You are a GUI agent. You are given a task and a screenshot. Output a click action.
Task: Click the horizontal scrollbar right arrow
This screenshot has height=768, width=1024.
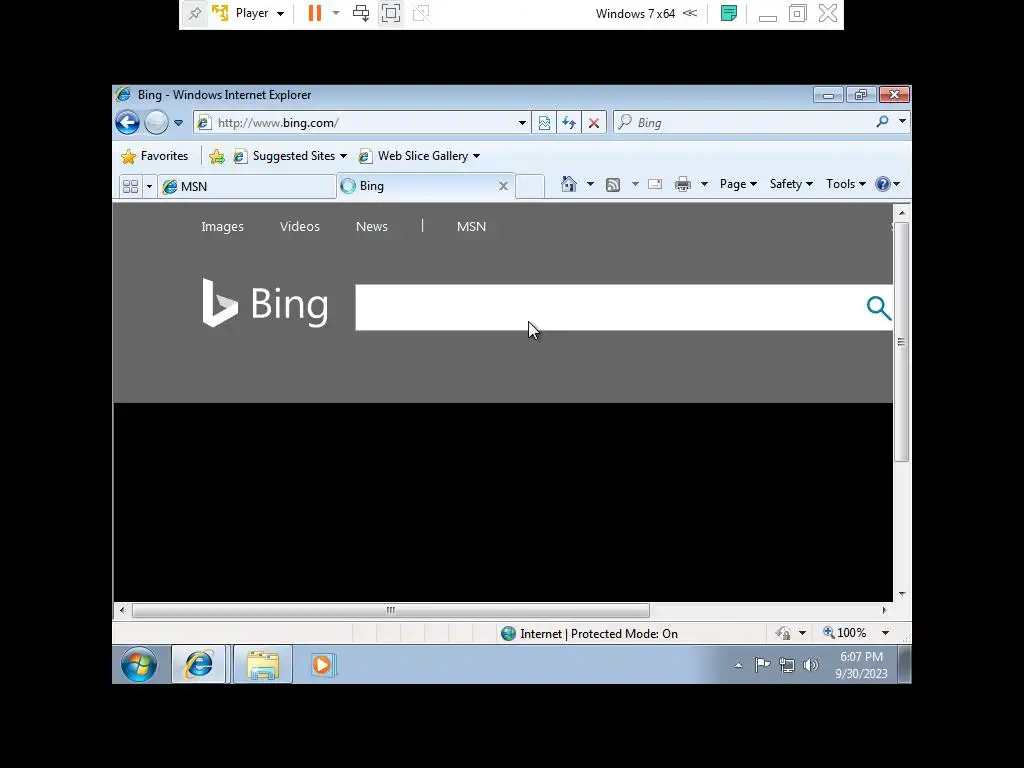pyautogui.click(x=884, y=610)
